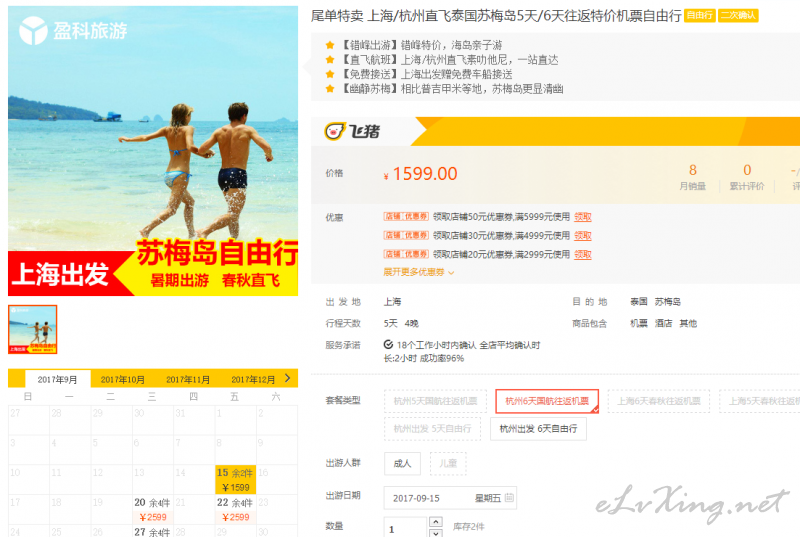Open the calendar icon in the date field

point(509,498)
